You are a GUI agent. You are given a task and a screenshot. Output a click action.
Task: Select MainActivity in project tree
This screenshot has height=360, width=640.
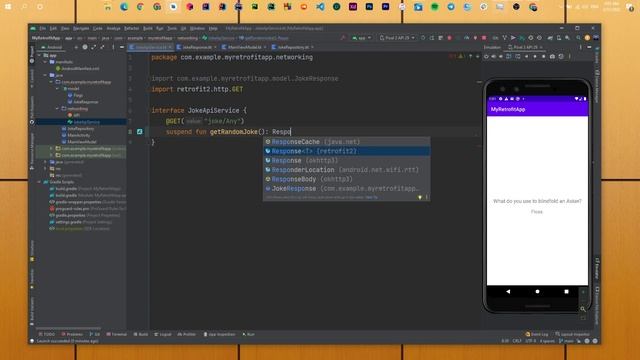pyautogui.click(x=76, y=135)
